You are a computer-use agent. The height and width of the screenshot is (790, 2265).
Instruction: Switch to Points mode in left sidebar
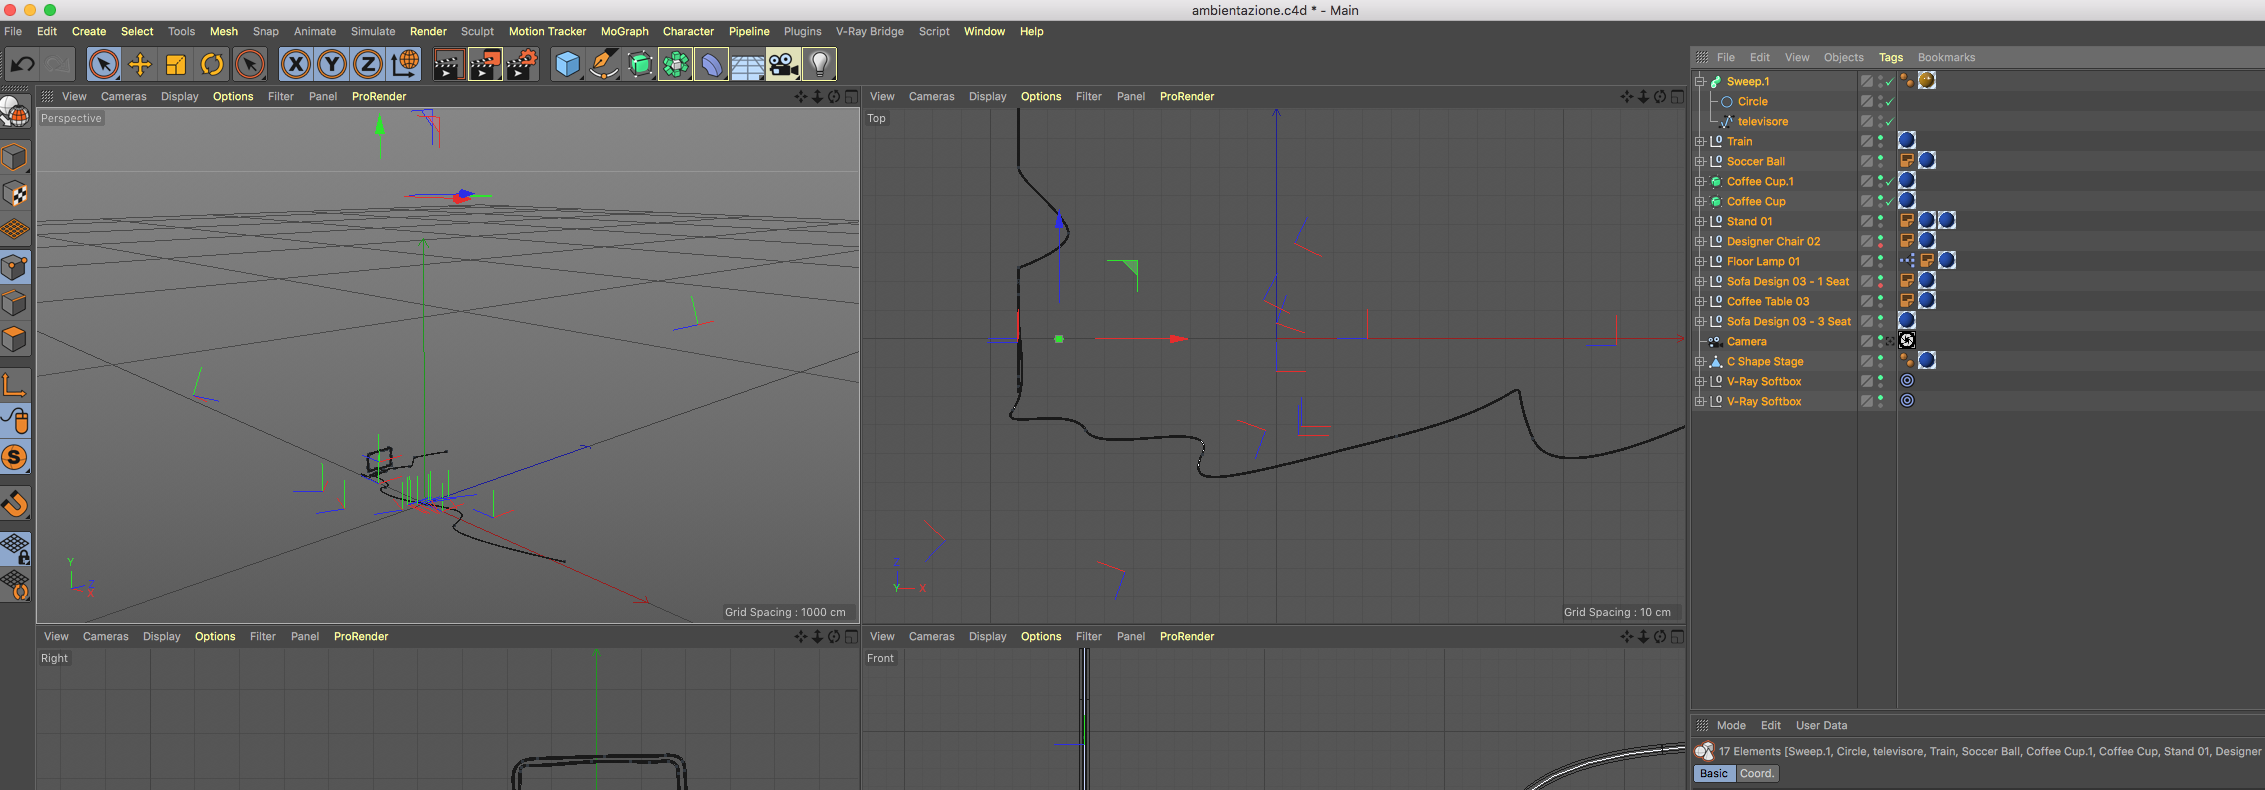[x=15, y=267]
